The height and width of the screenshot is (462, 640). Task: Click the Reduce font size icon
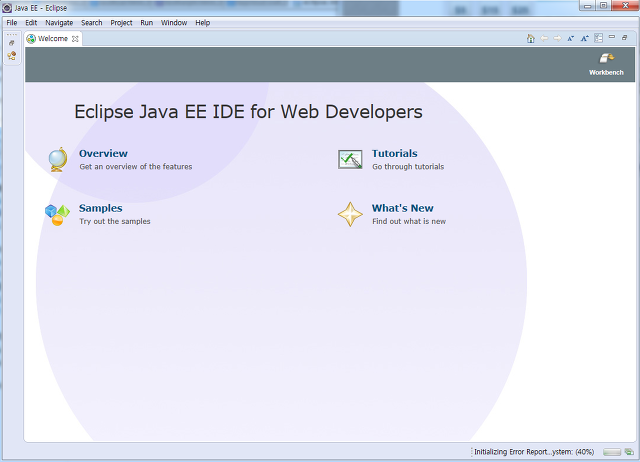point(571,38)
